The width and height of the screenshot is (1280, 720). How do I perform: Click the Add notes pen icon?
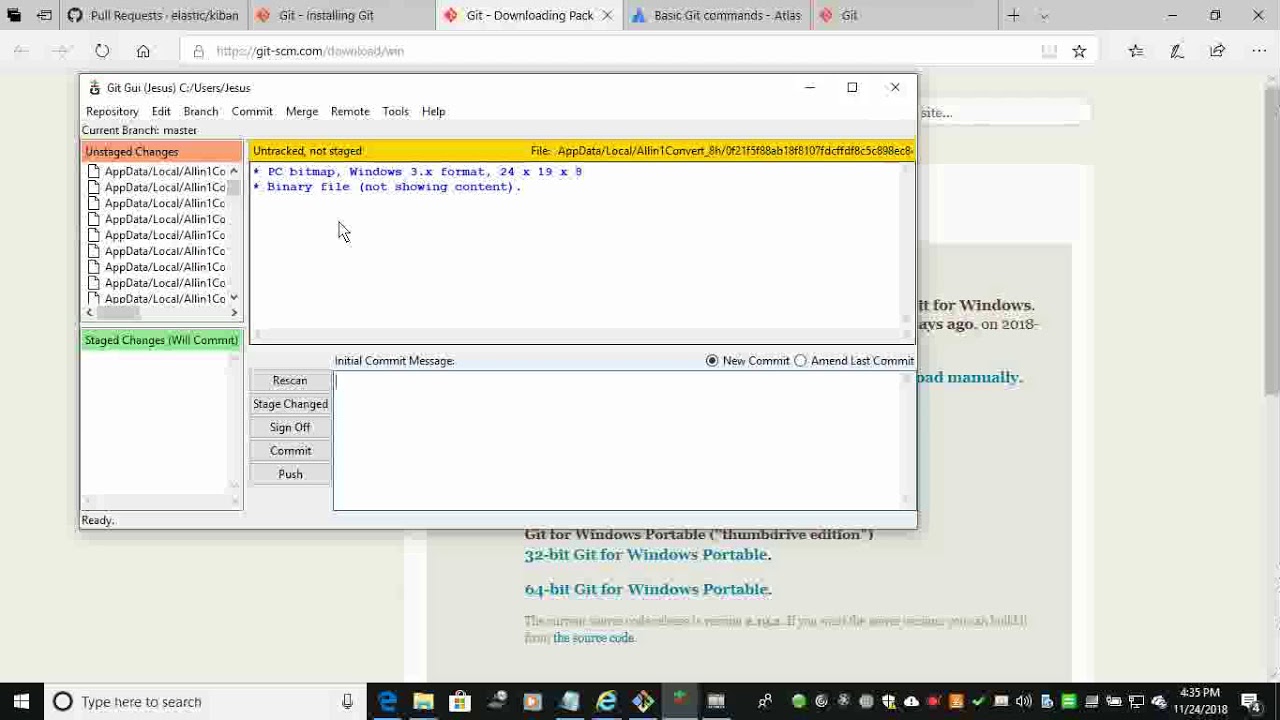(1177, 51)
